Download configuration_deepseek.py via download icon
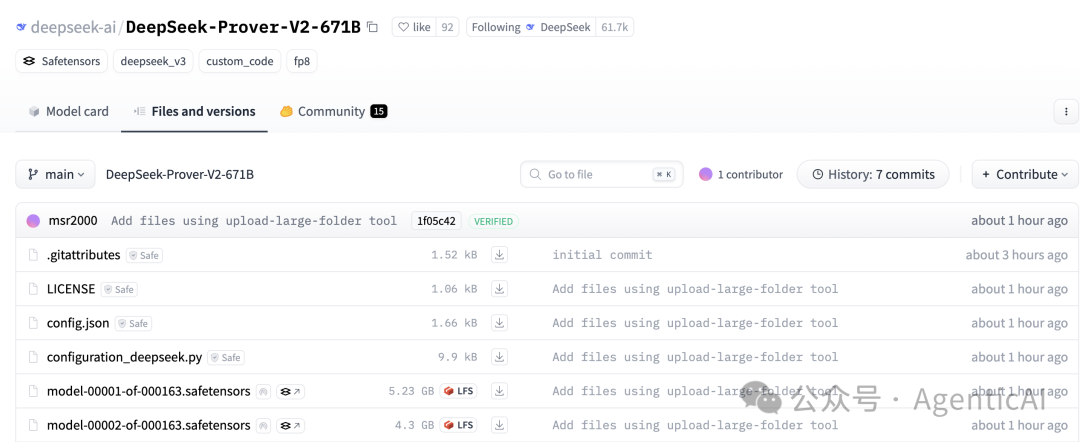 click(499, 357)
